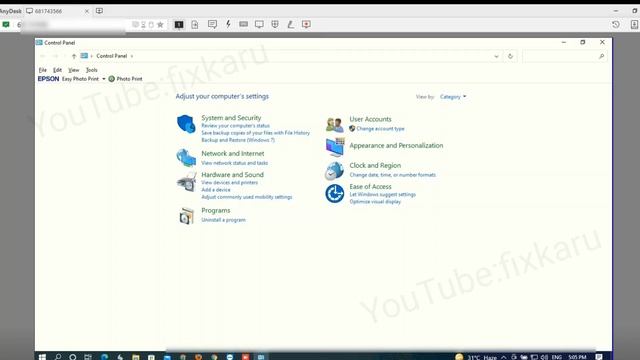Open the AnyDesk display settings icon
640x360 pixels.
pyautogui.click(x=259, y=24)
